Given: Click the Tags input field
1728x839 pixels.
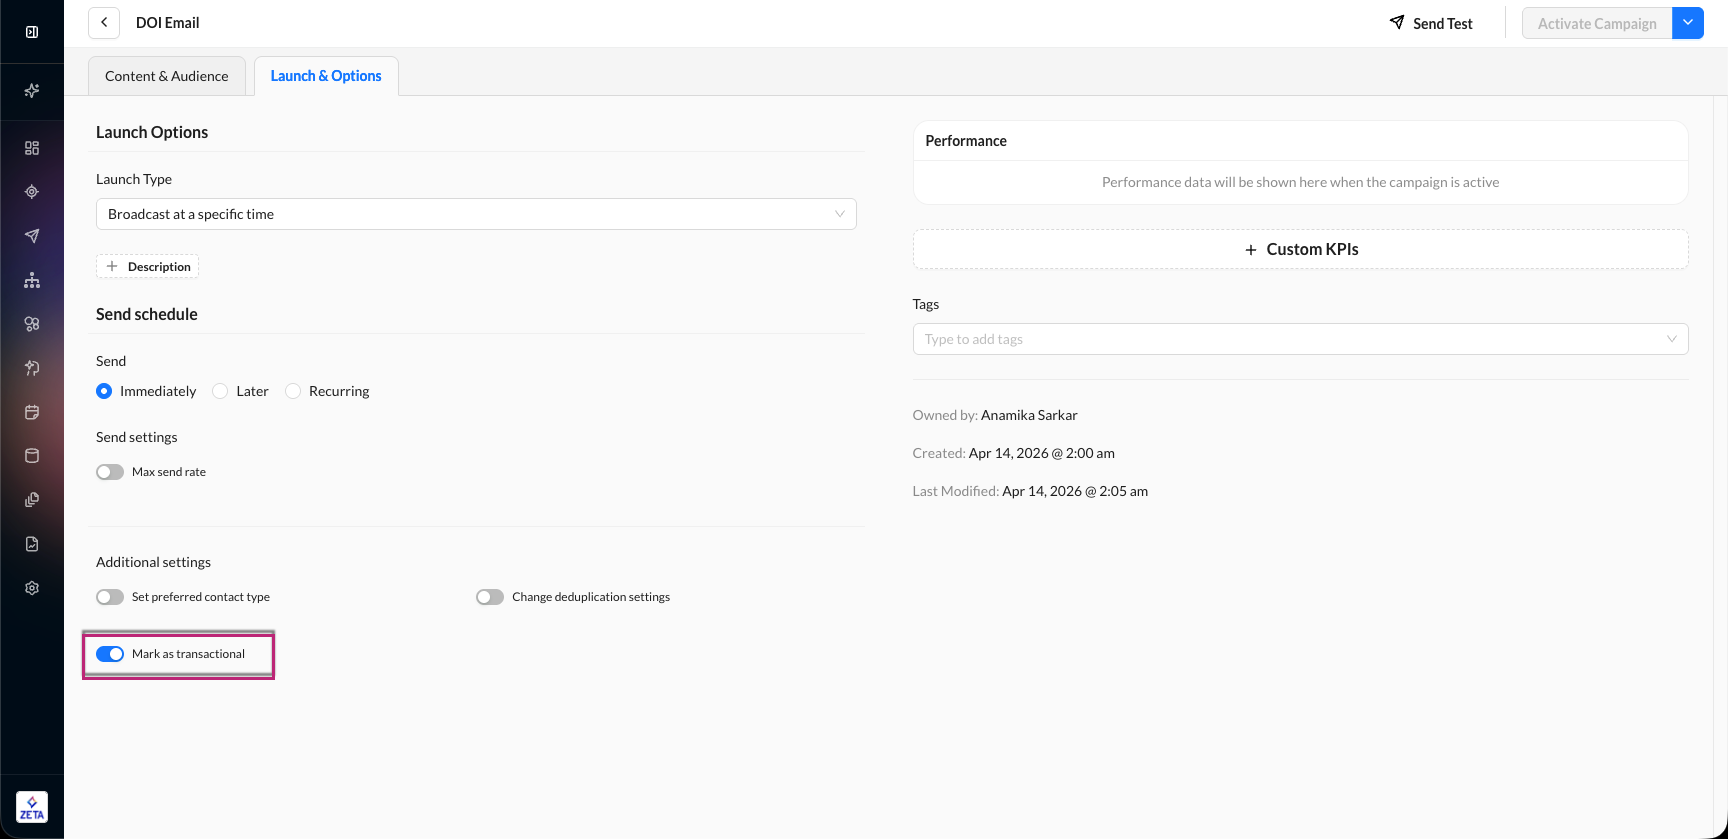Looking at the screenshot, I should 1290,339.
